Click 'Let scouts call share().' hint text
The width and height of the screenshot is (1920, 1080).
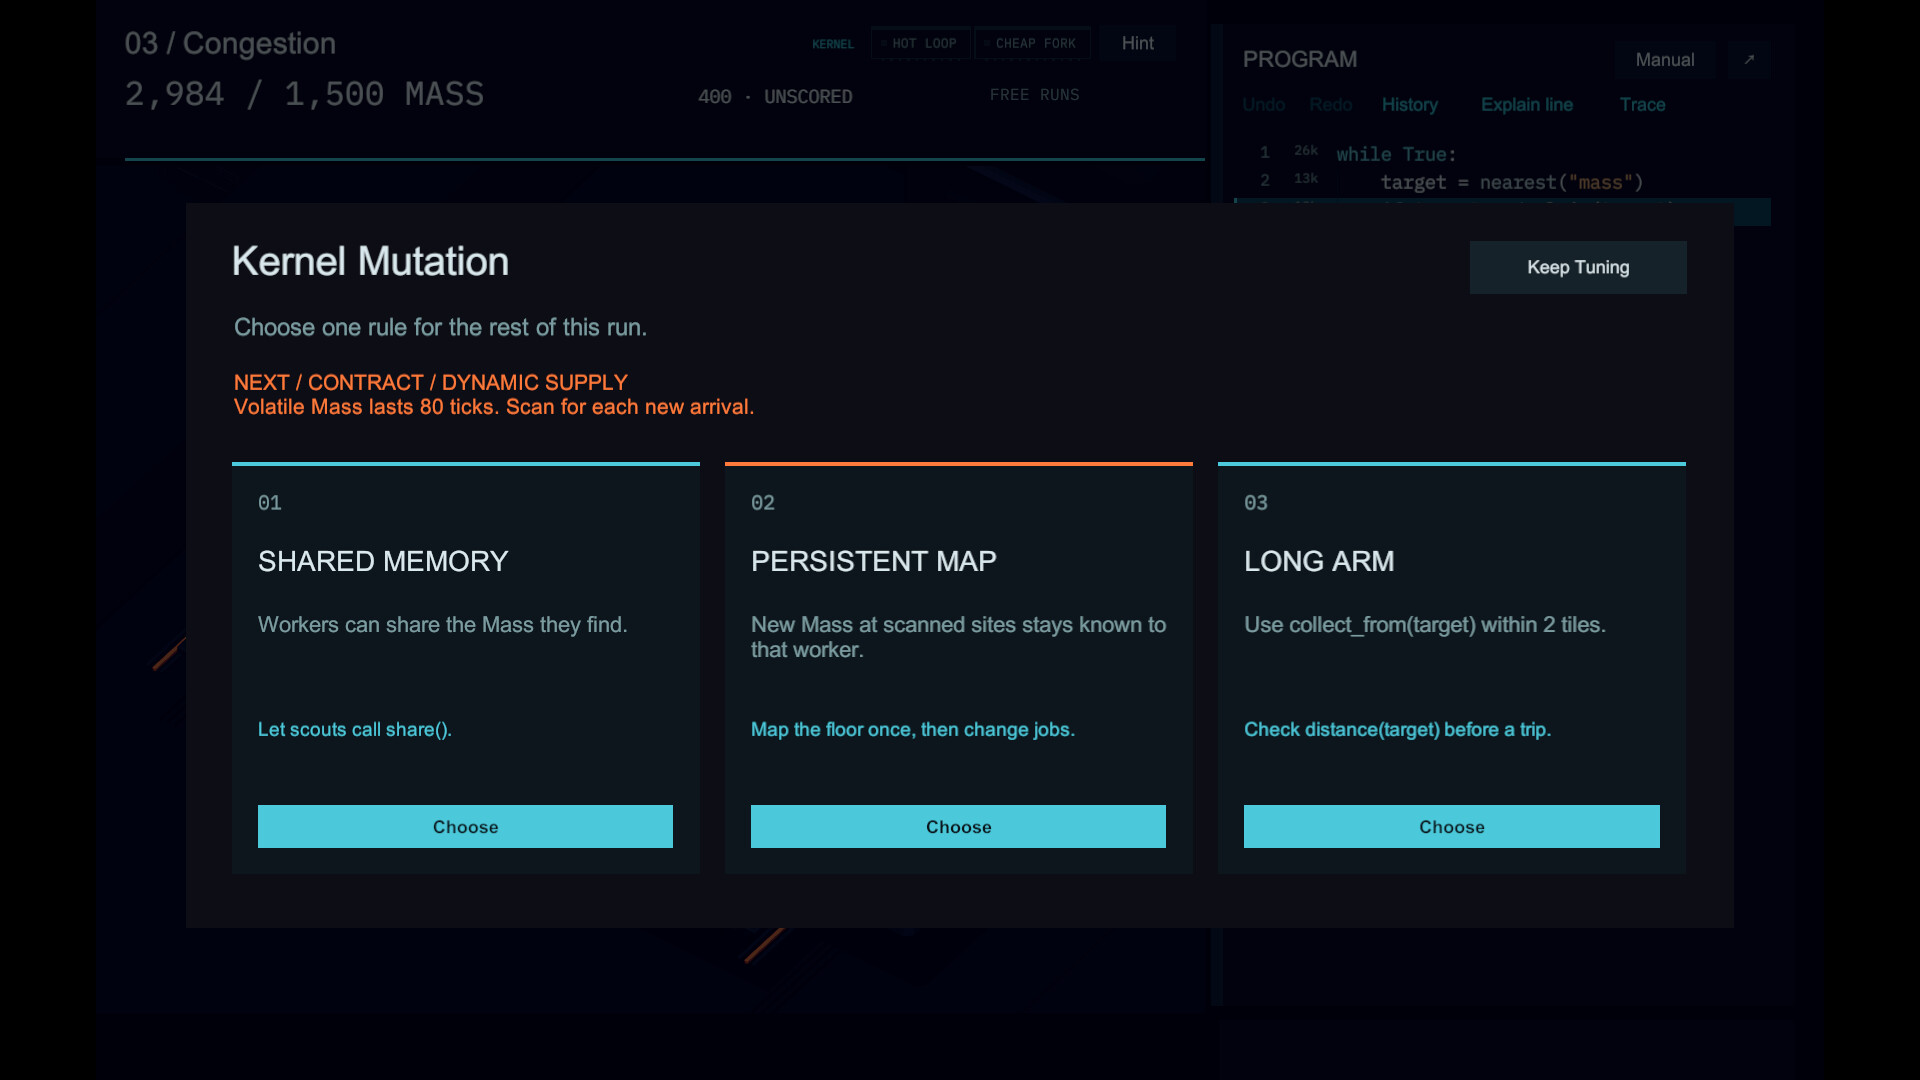coord(355,730)
